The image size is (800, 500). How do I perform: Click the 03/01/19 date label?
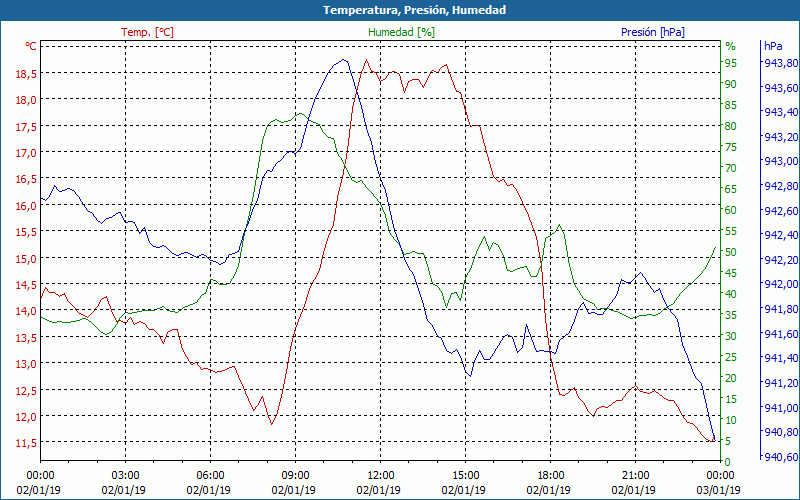[x=718, y=490]
